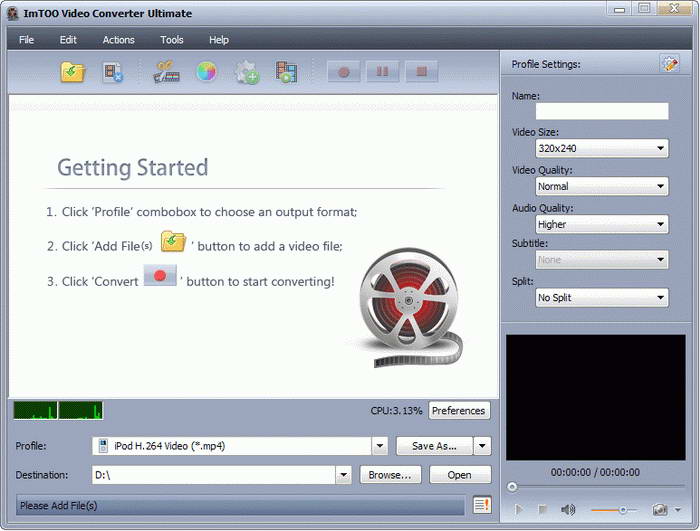Viewport: 700px width, 531px height.
Task: Open the Save As arrow dropdown
Action: [x=482, y=446]
